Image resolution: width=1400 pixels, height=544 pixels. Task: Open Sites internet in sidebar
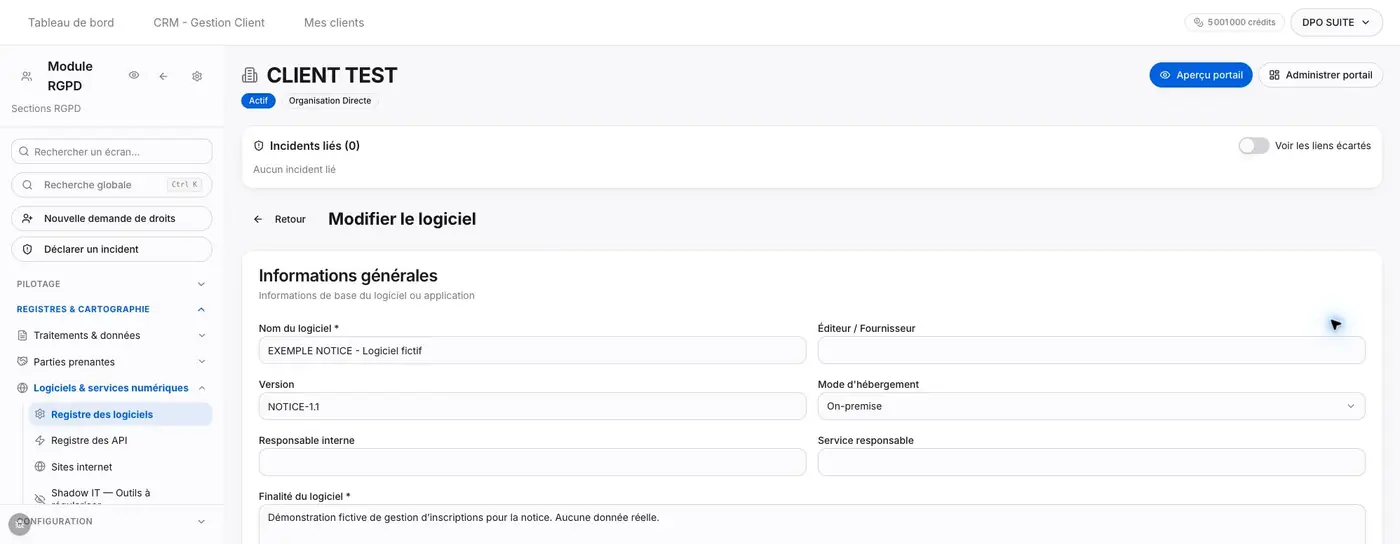pyautogui.click(x=120, y=467)
